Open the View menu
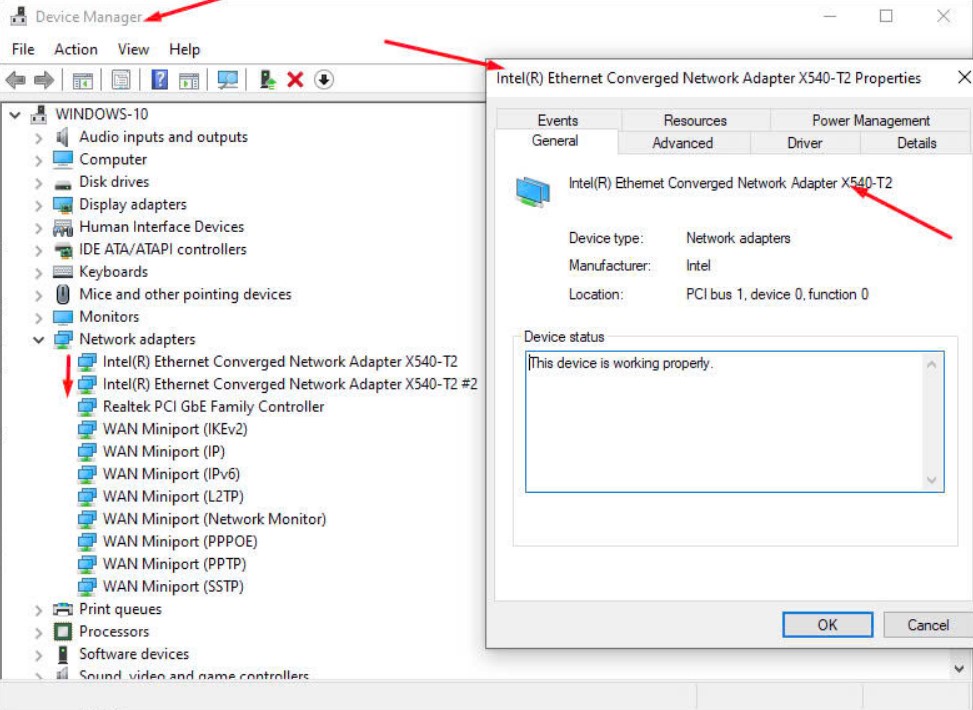The width and height of the screenshot is (973, 710). point(133,49)
